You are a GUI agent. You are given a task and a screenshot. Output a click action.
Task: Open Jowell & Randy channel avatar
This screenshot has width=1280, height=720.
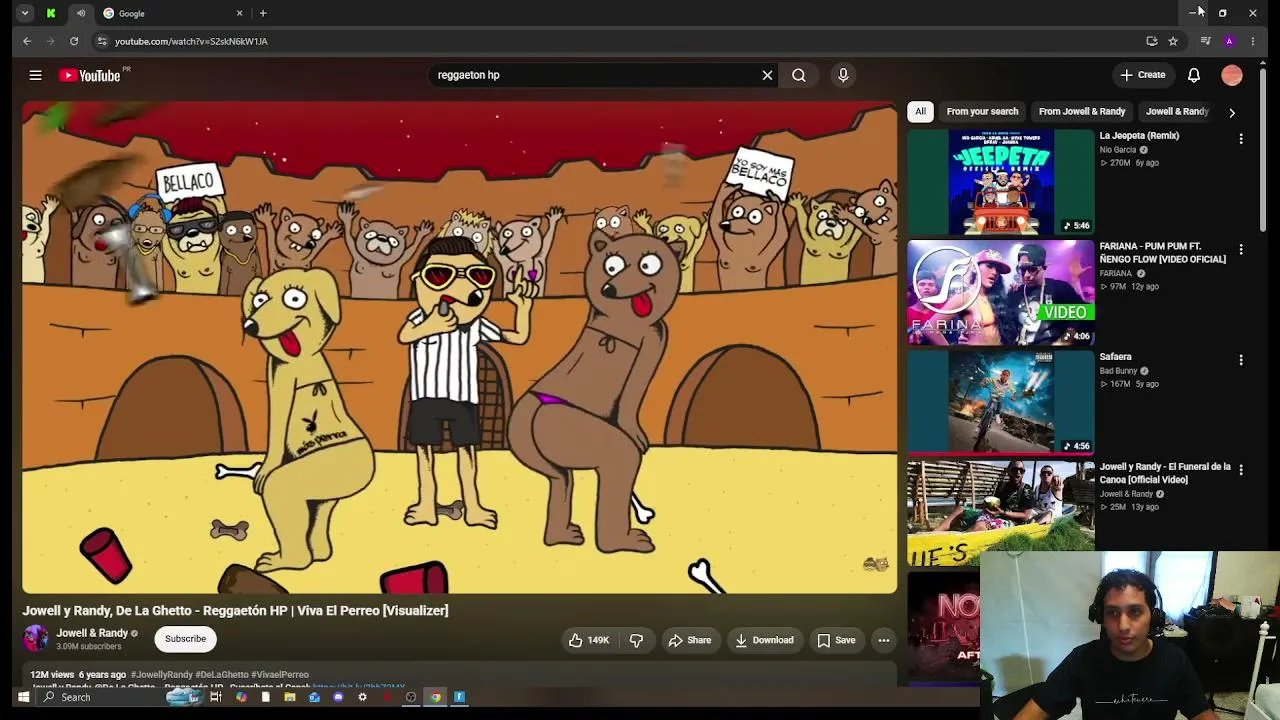pyautogui.click(x=36, y=639)
